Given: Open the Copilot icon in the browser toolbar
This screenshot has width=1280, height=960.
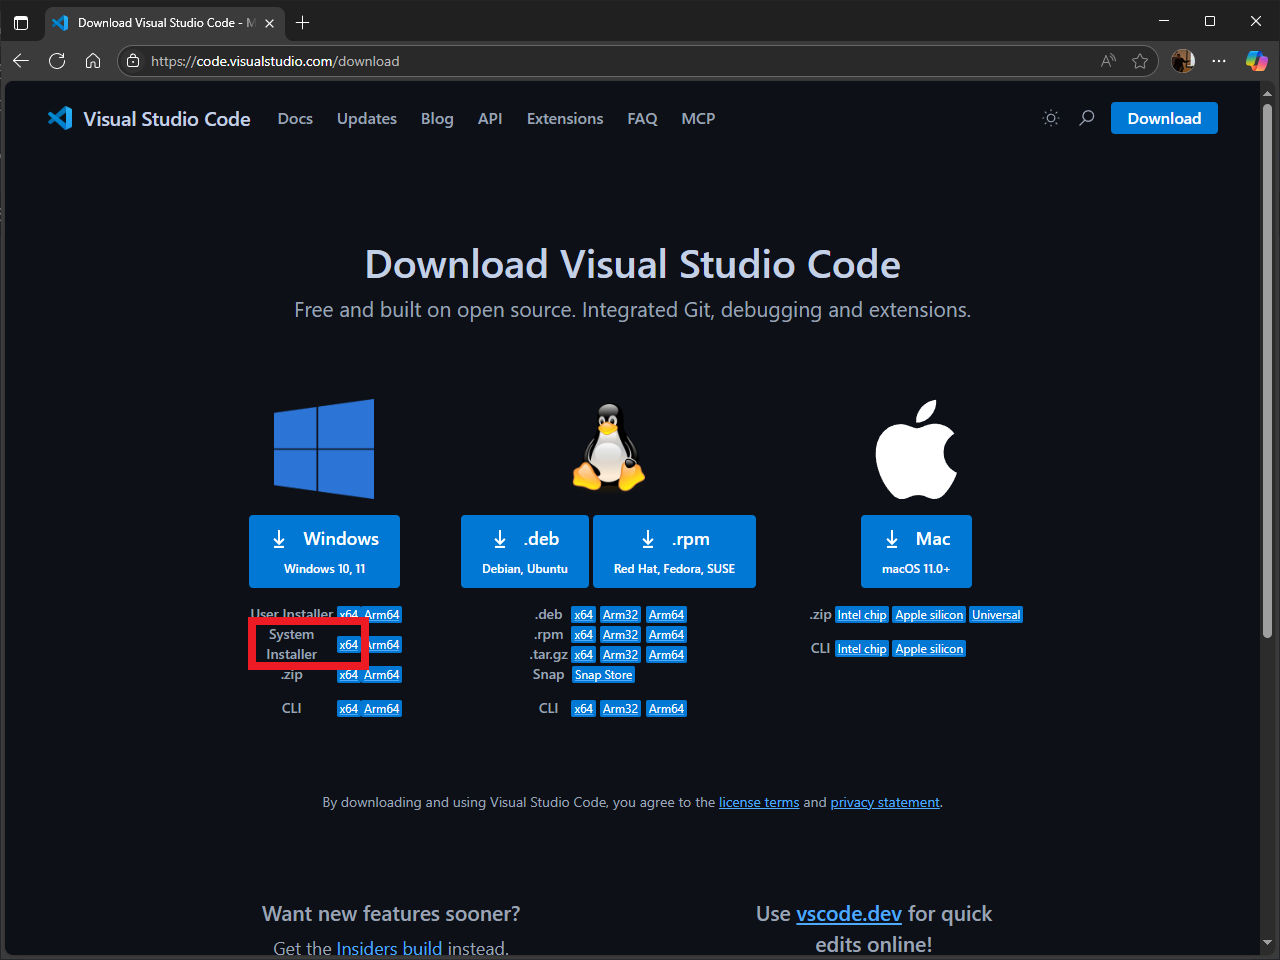Looking at the screenshot, I should (x=1256, y=61).
